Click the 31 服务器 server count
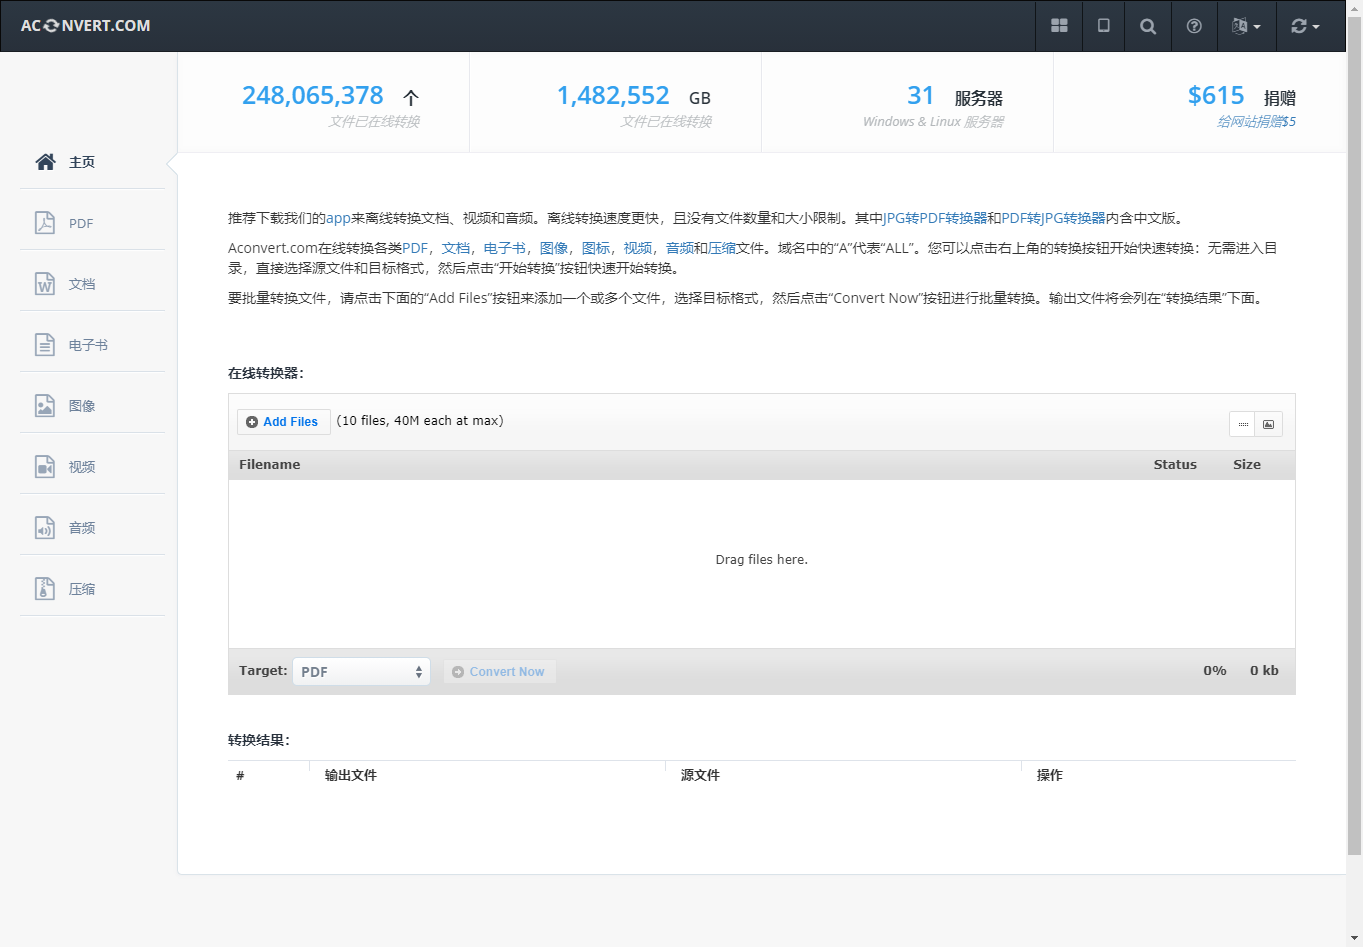The width and height of the screenshot is (1363, 947). click(955, 96)
